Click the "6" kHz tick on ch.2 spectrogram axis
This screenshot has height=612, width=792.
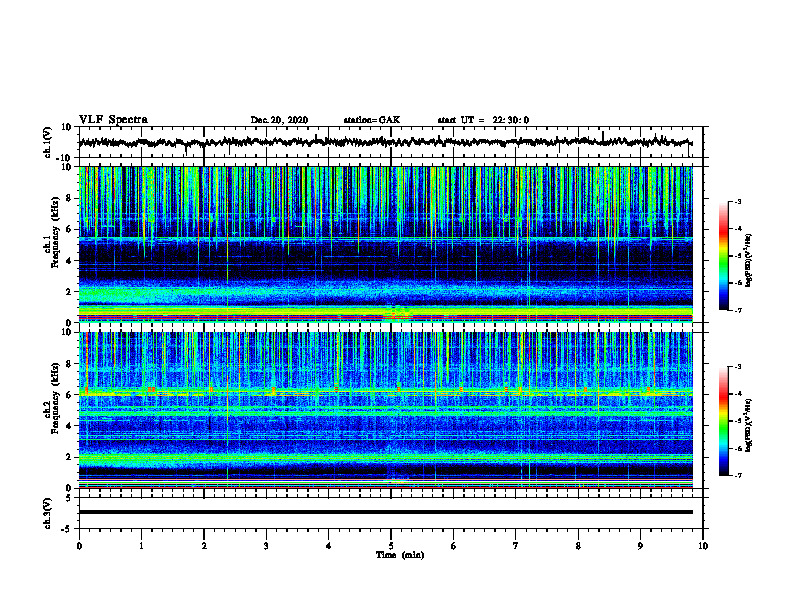69,395
